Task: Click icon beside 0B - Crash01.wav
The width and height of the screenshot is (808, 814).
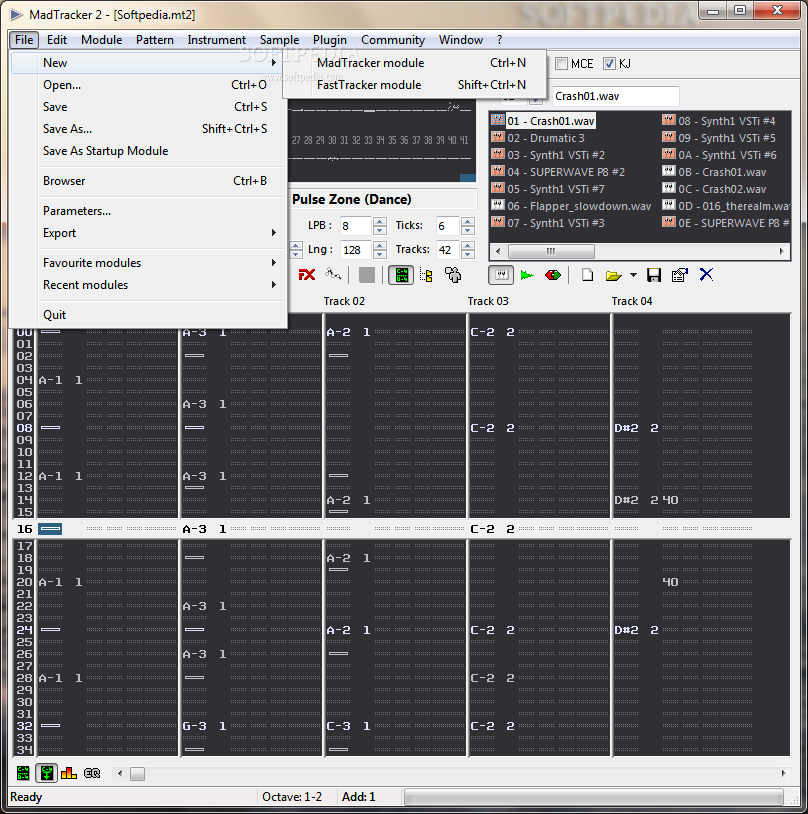Action: click(x=669, y=171)
